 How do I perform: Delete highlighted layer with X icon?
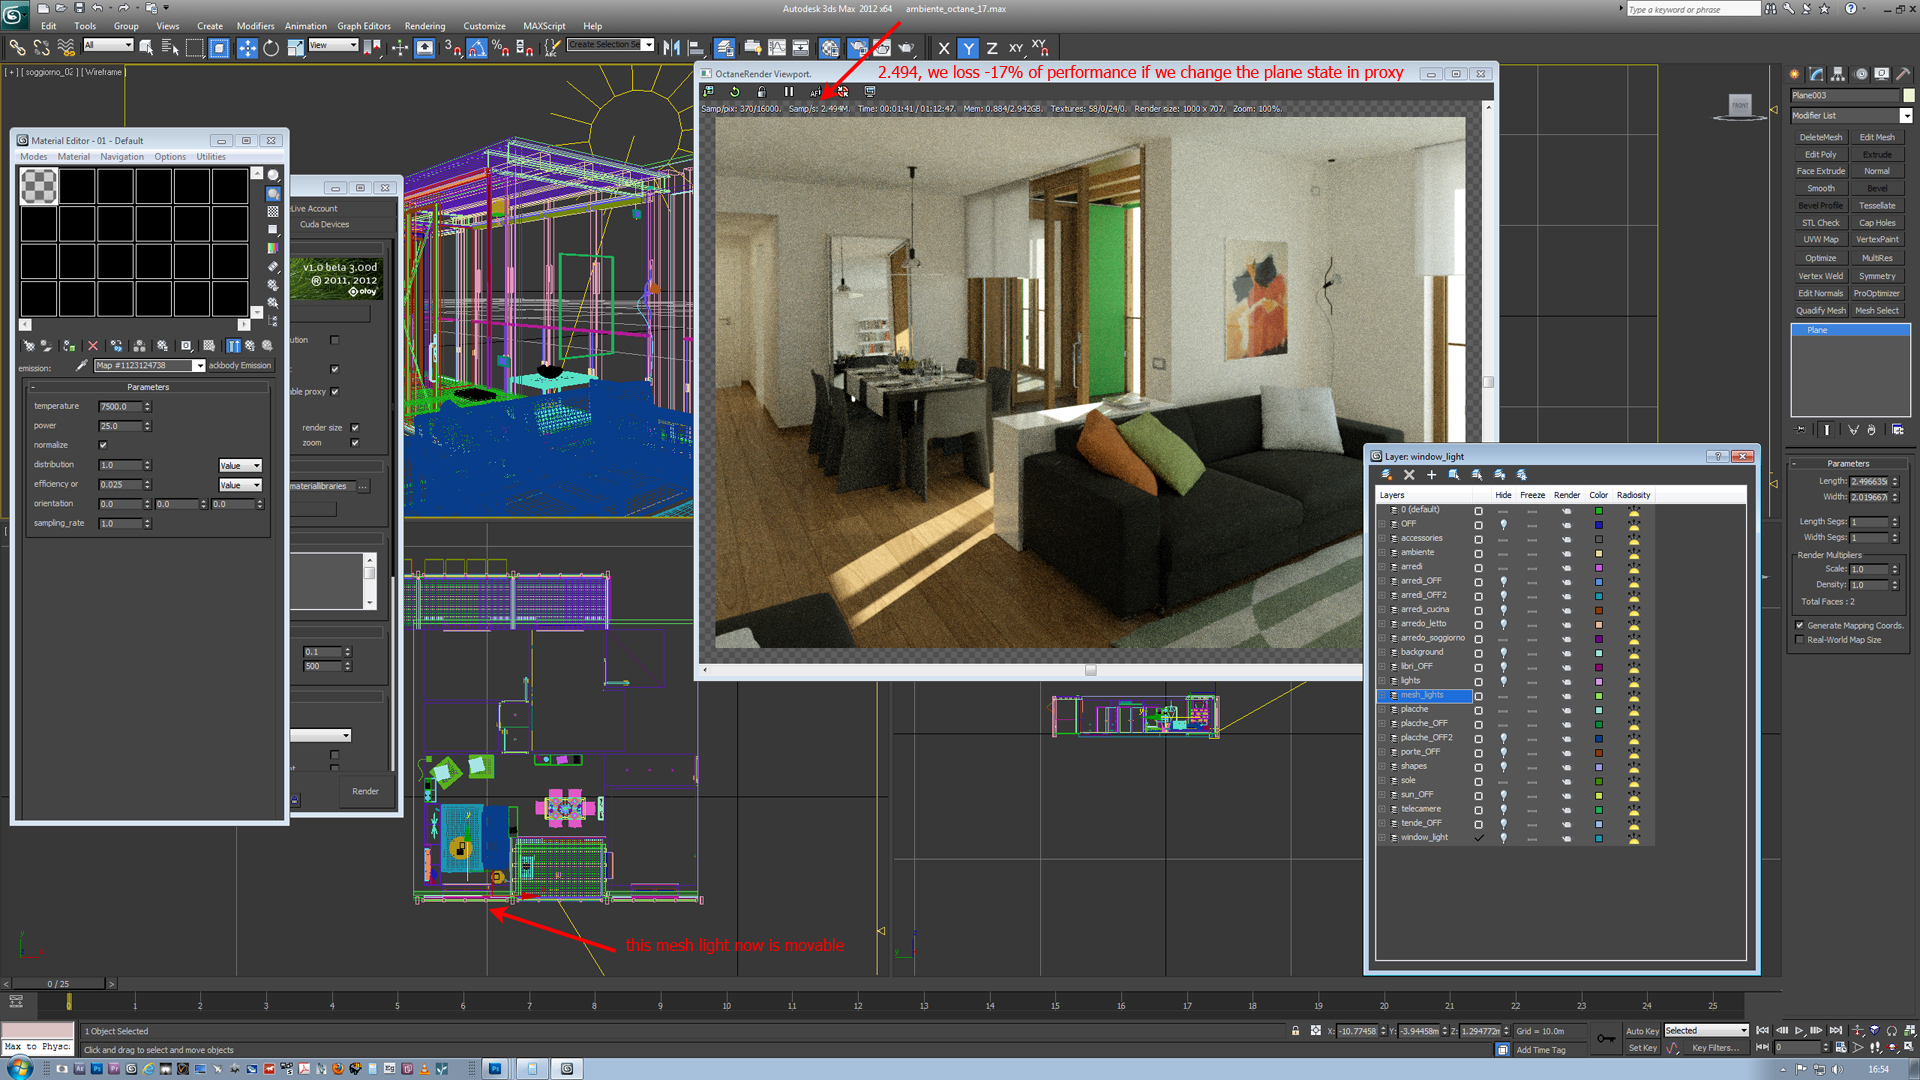(x=1409, y=475)
